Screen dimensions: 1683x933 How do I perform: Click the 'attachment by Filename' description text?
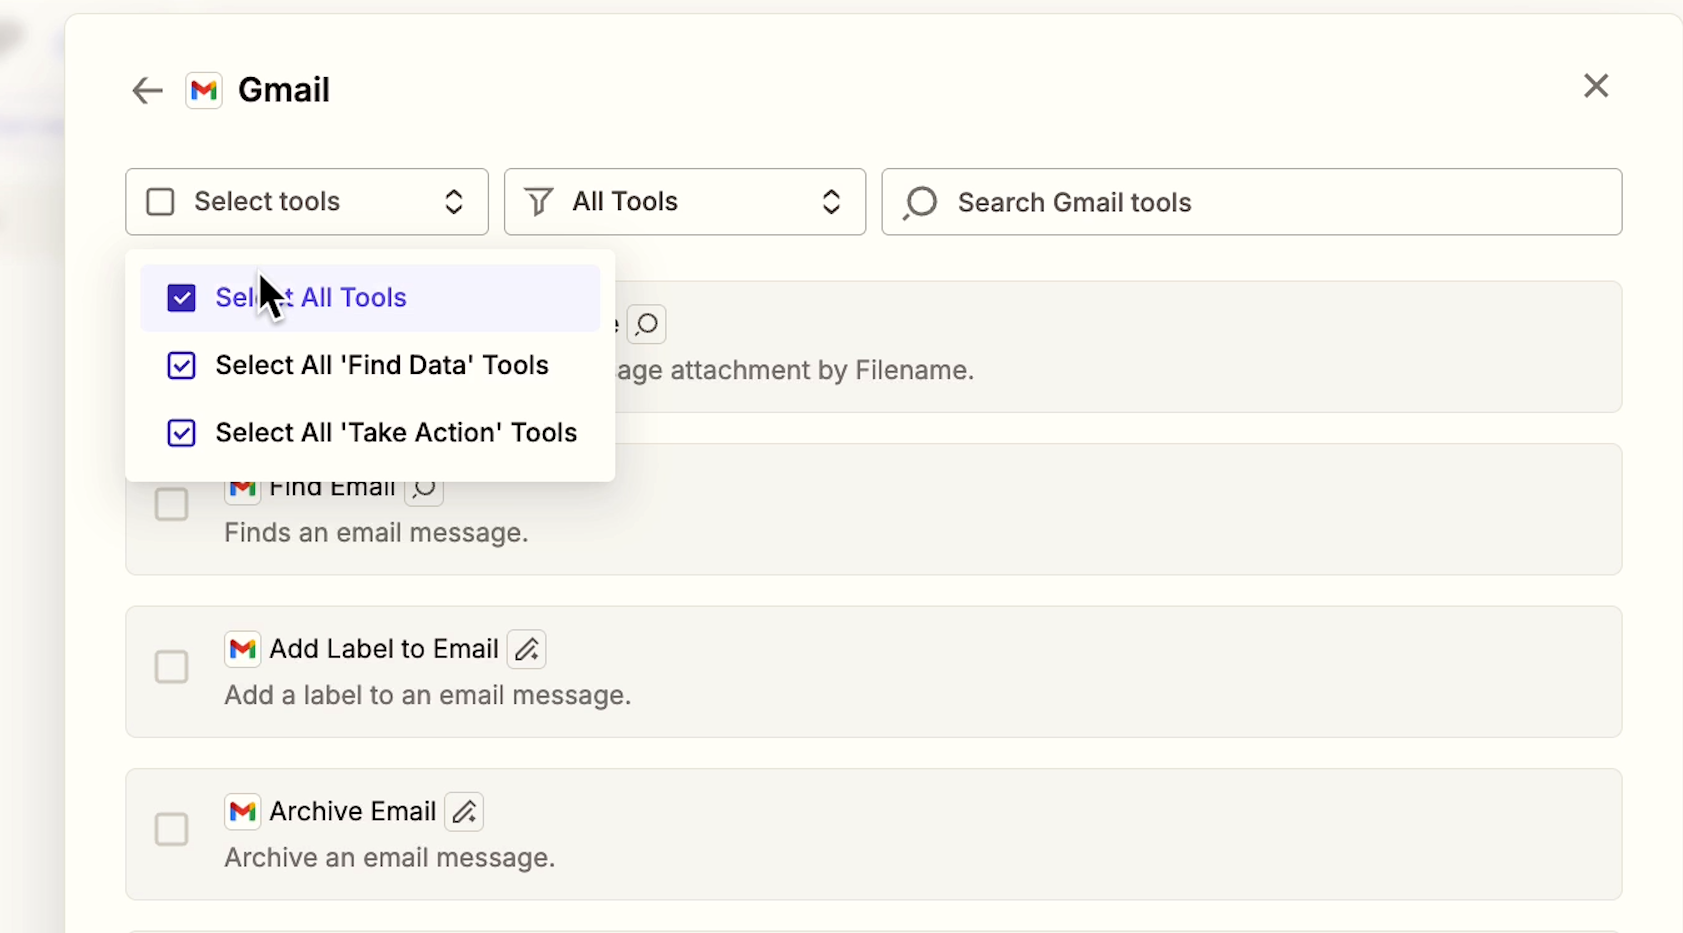pyautogui.click(x=822, y=371)
